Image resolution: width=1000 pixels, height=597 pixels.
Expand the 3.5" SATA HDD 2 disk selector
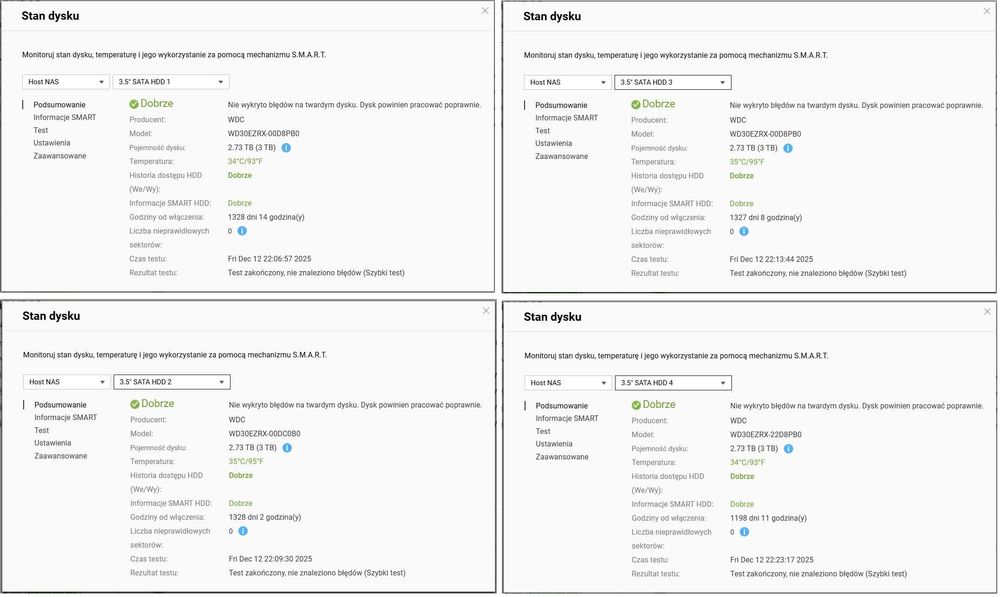[172, 382]
